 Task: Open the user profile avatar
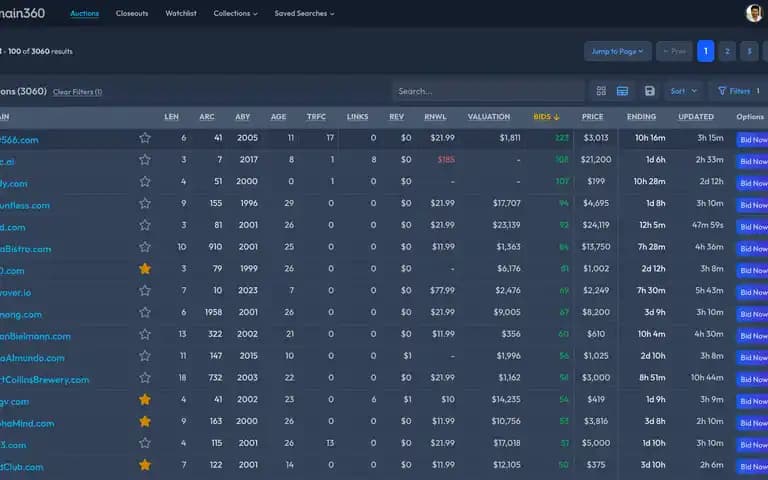pyautogui.click(x=754, y=13)
